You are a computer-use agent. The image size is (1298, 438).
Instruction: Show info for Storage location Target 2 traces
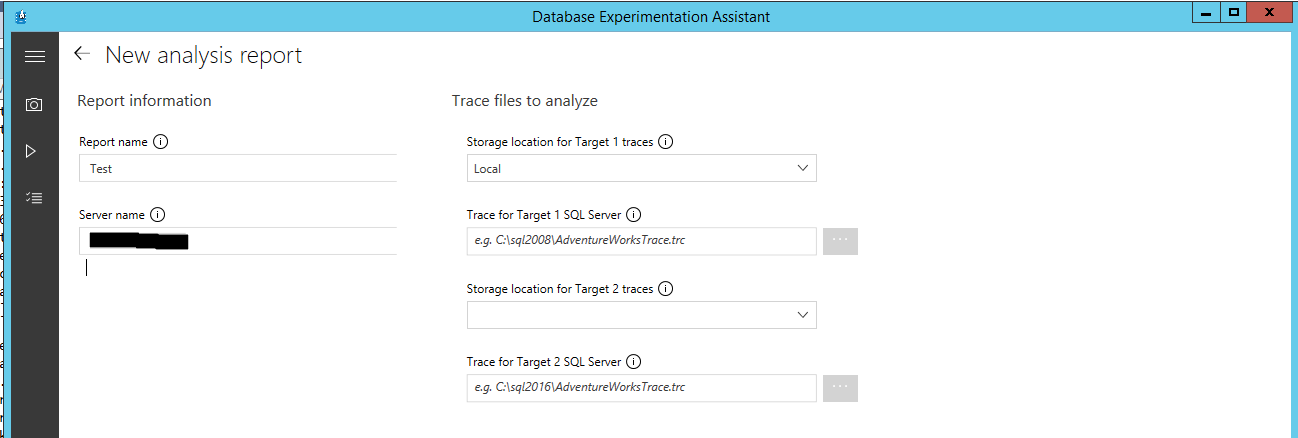pyautogui.click(x=666, y=289)
